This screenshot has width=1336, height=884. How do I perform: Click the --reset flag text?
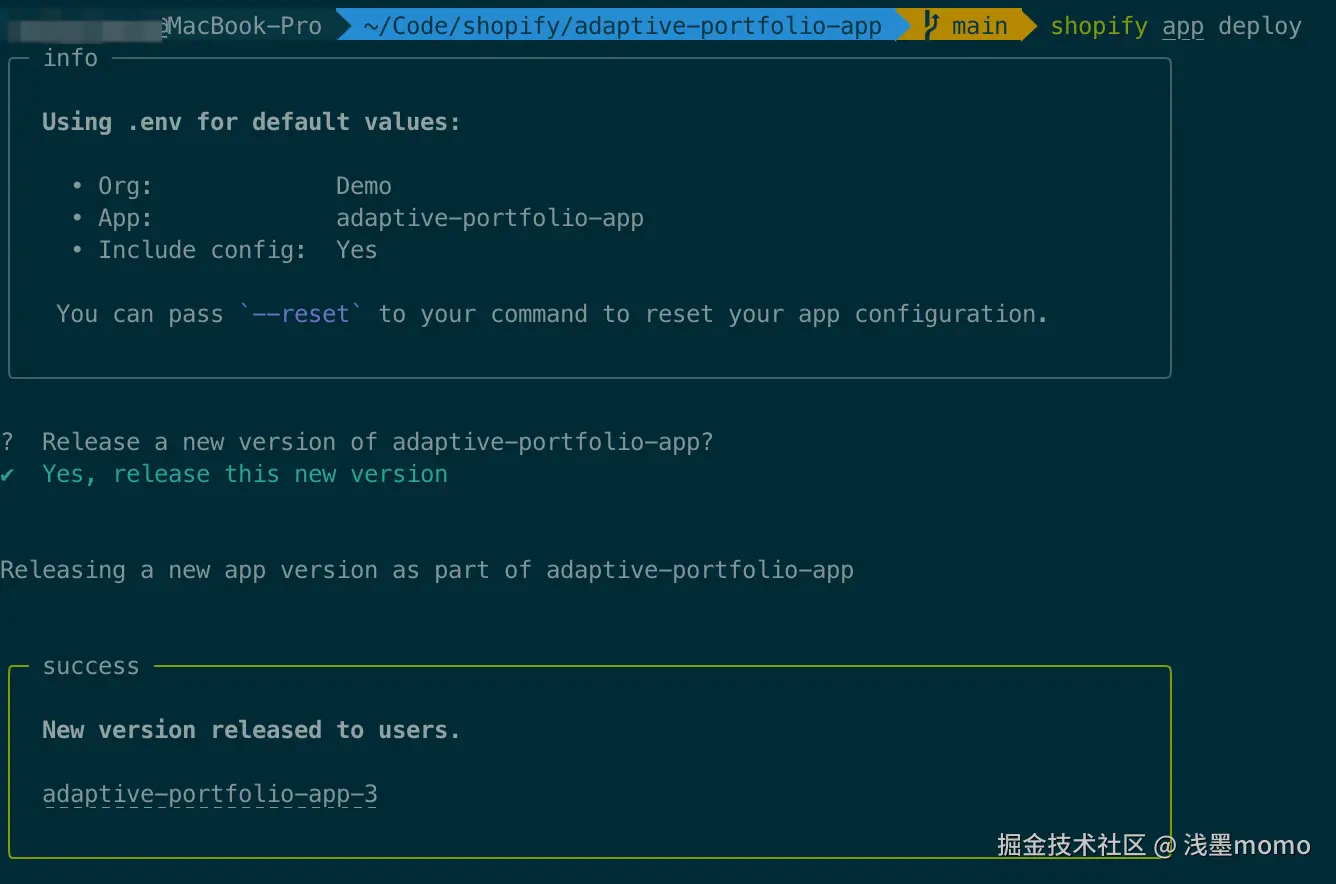[301, 314]
